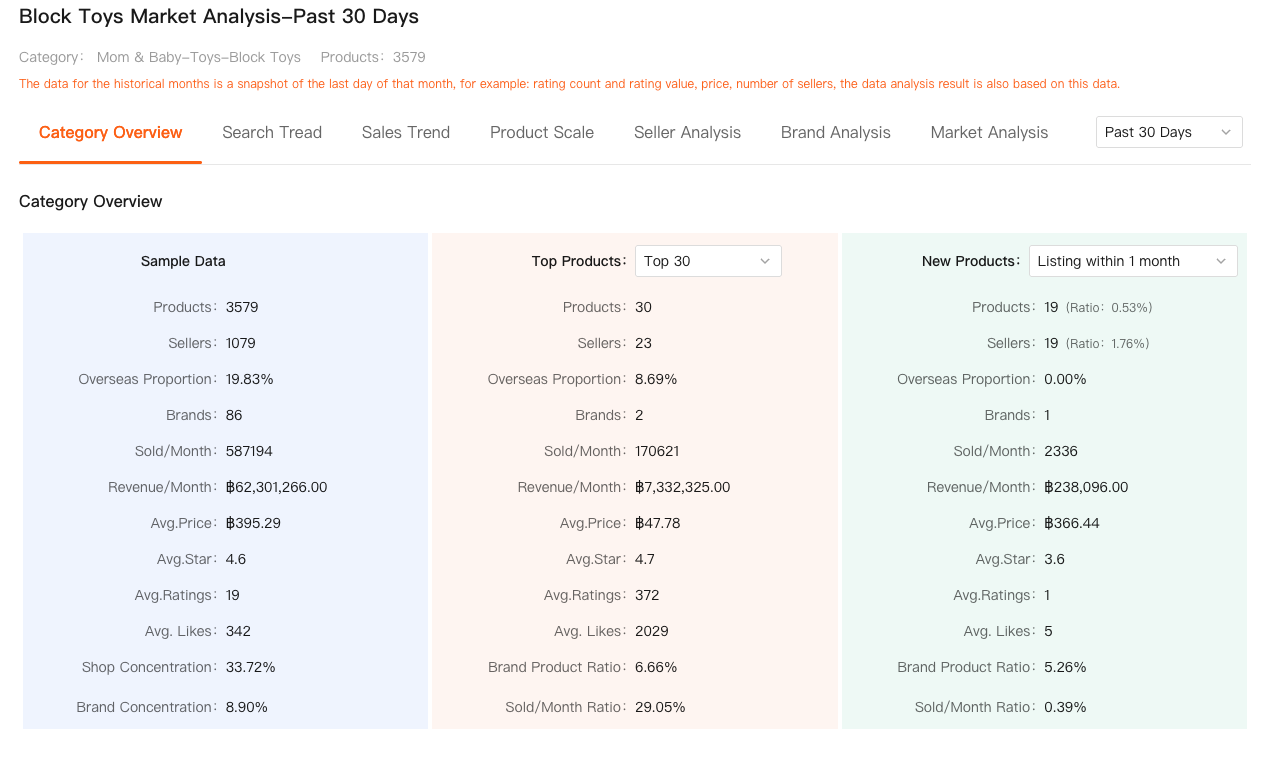
Task: Open the Brand Analysis tab
Action: [835, 132]
